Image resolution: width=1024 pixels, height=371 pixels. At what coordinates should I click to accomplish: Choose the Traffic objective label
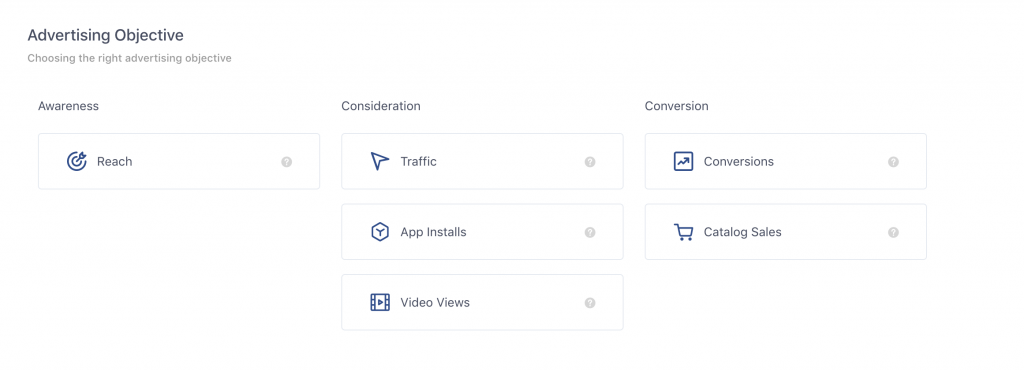[x=419, y=161]
